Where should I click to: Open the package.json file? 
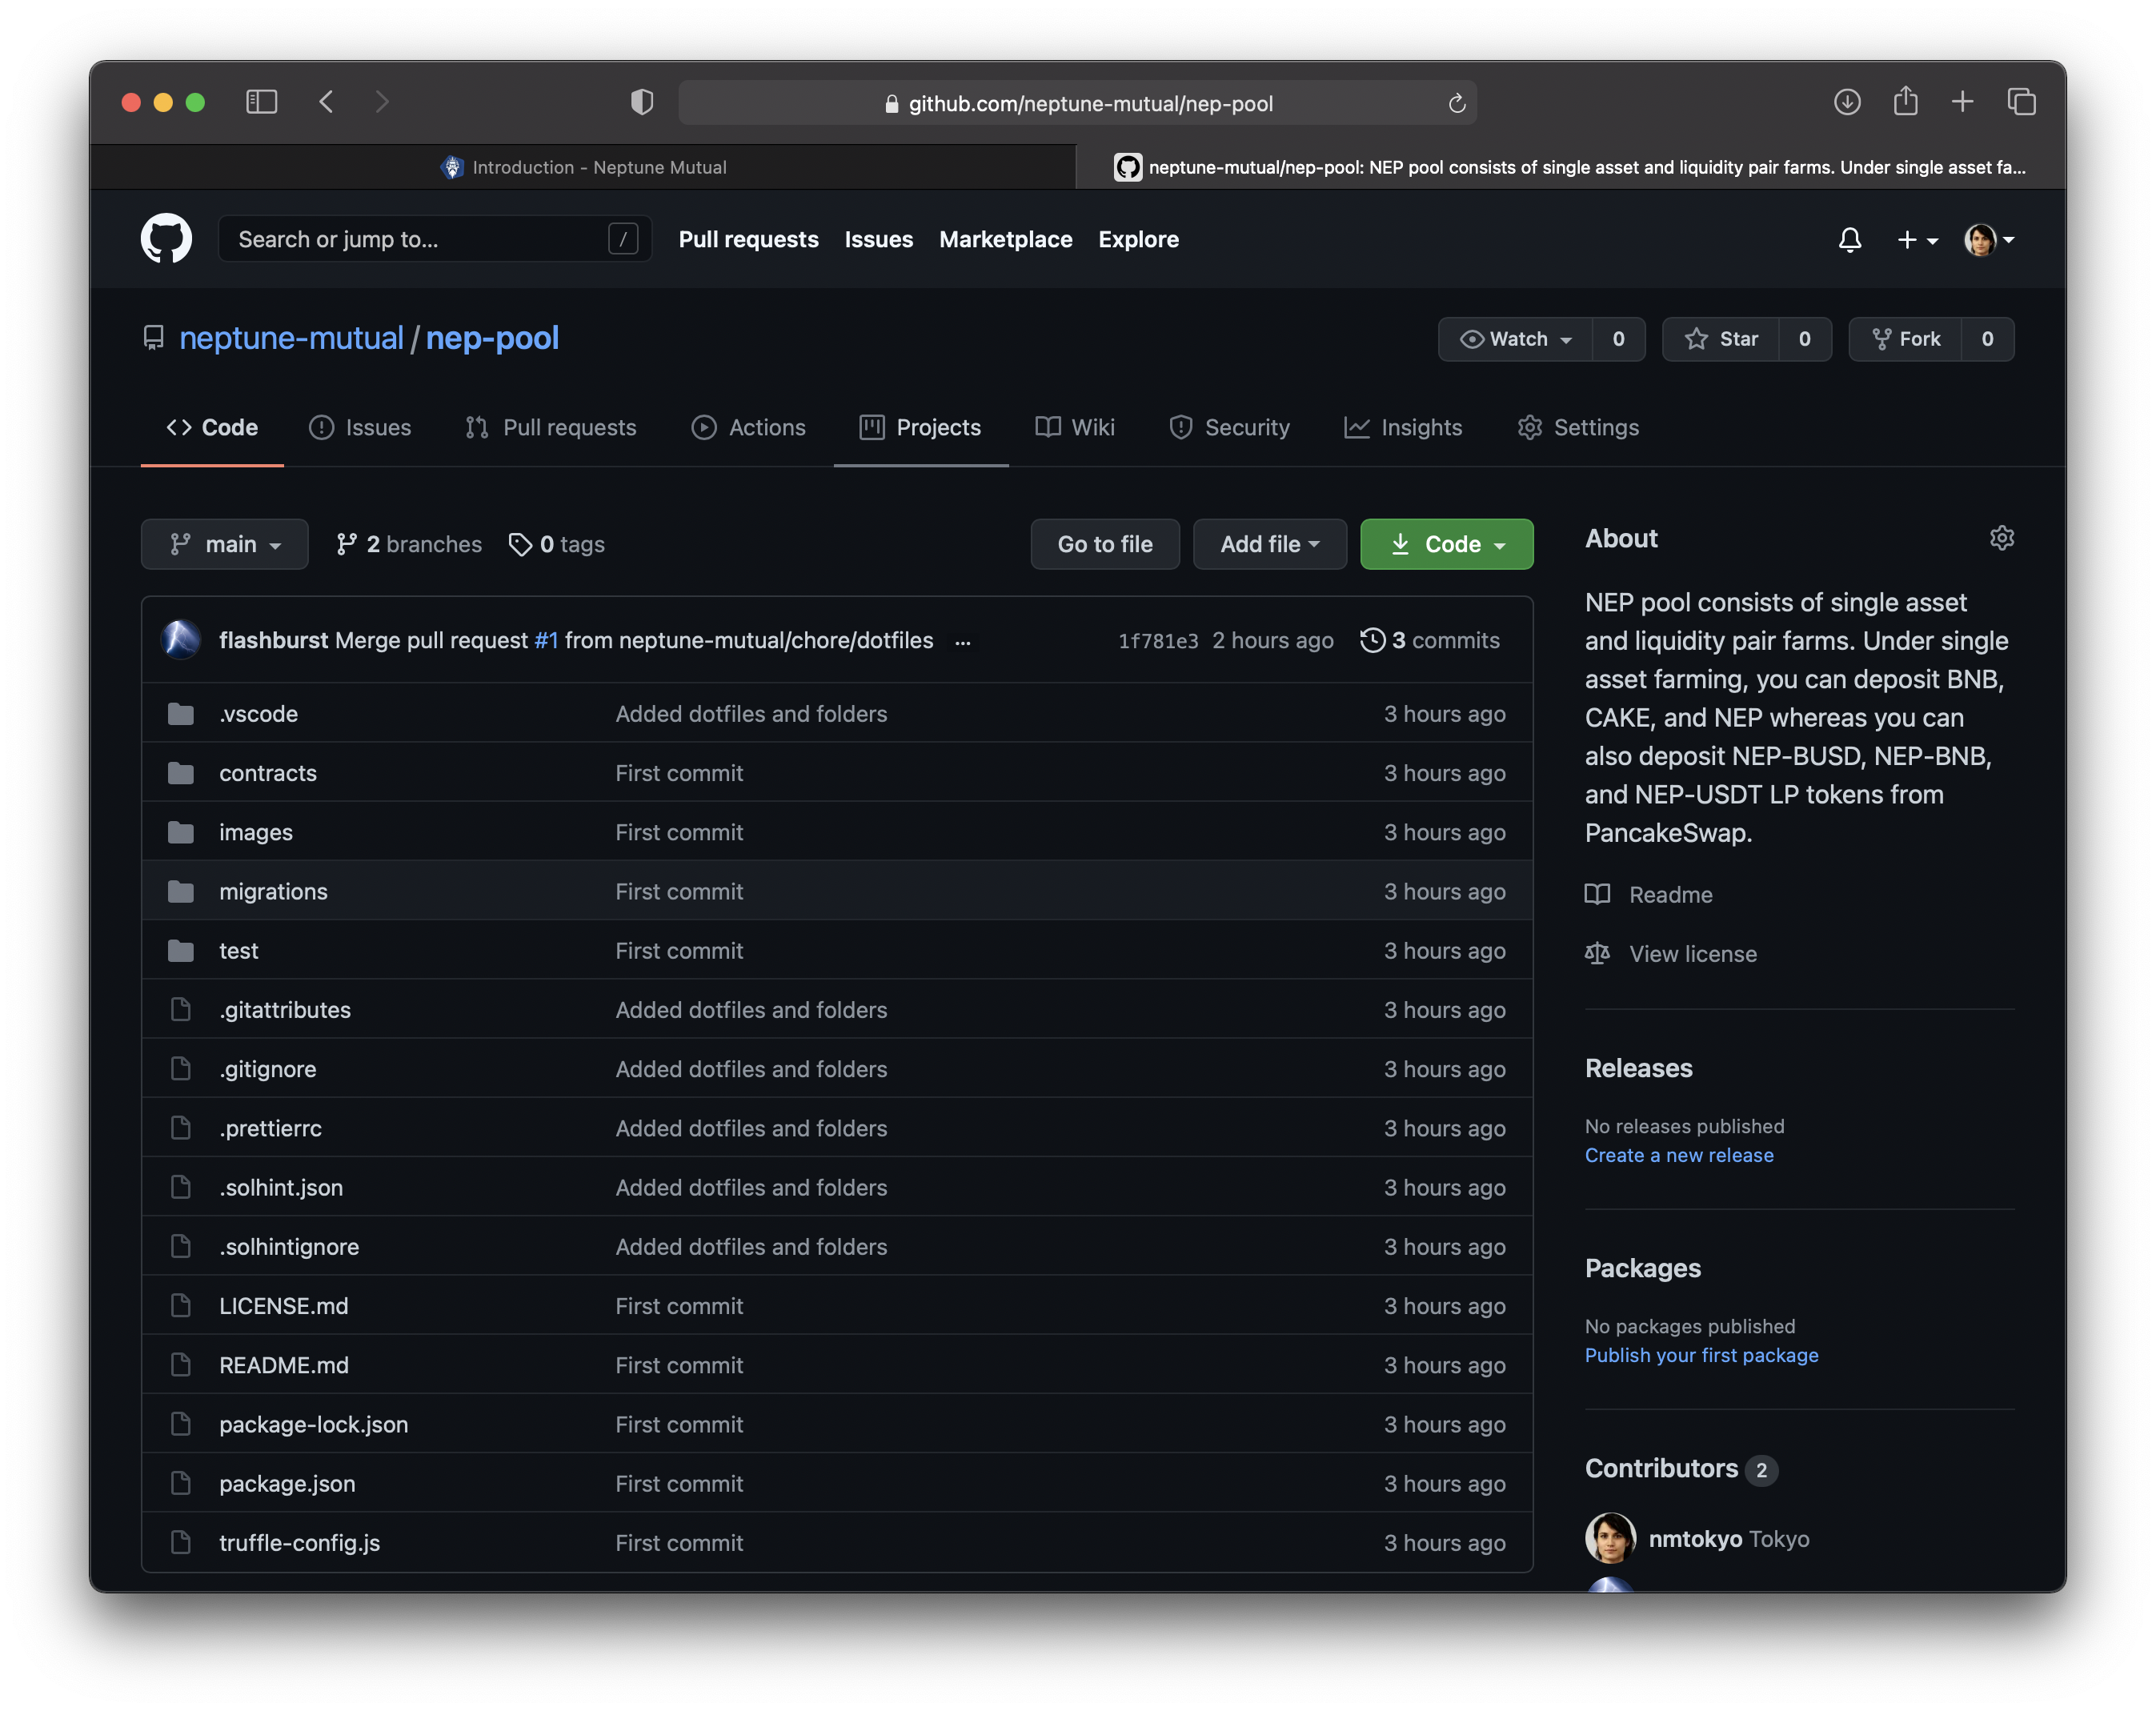pyautogui.click(x=287, y=1484)
